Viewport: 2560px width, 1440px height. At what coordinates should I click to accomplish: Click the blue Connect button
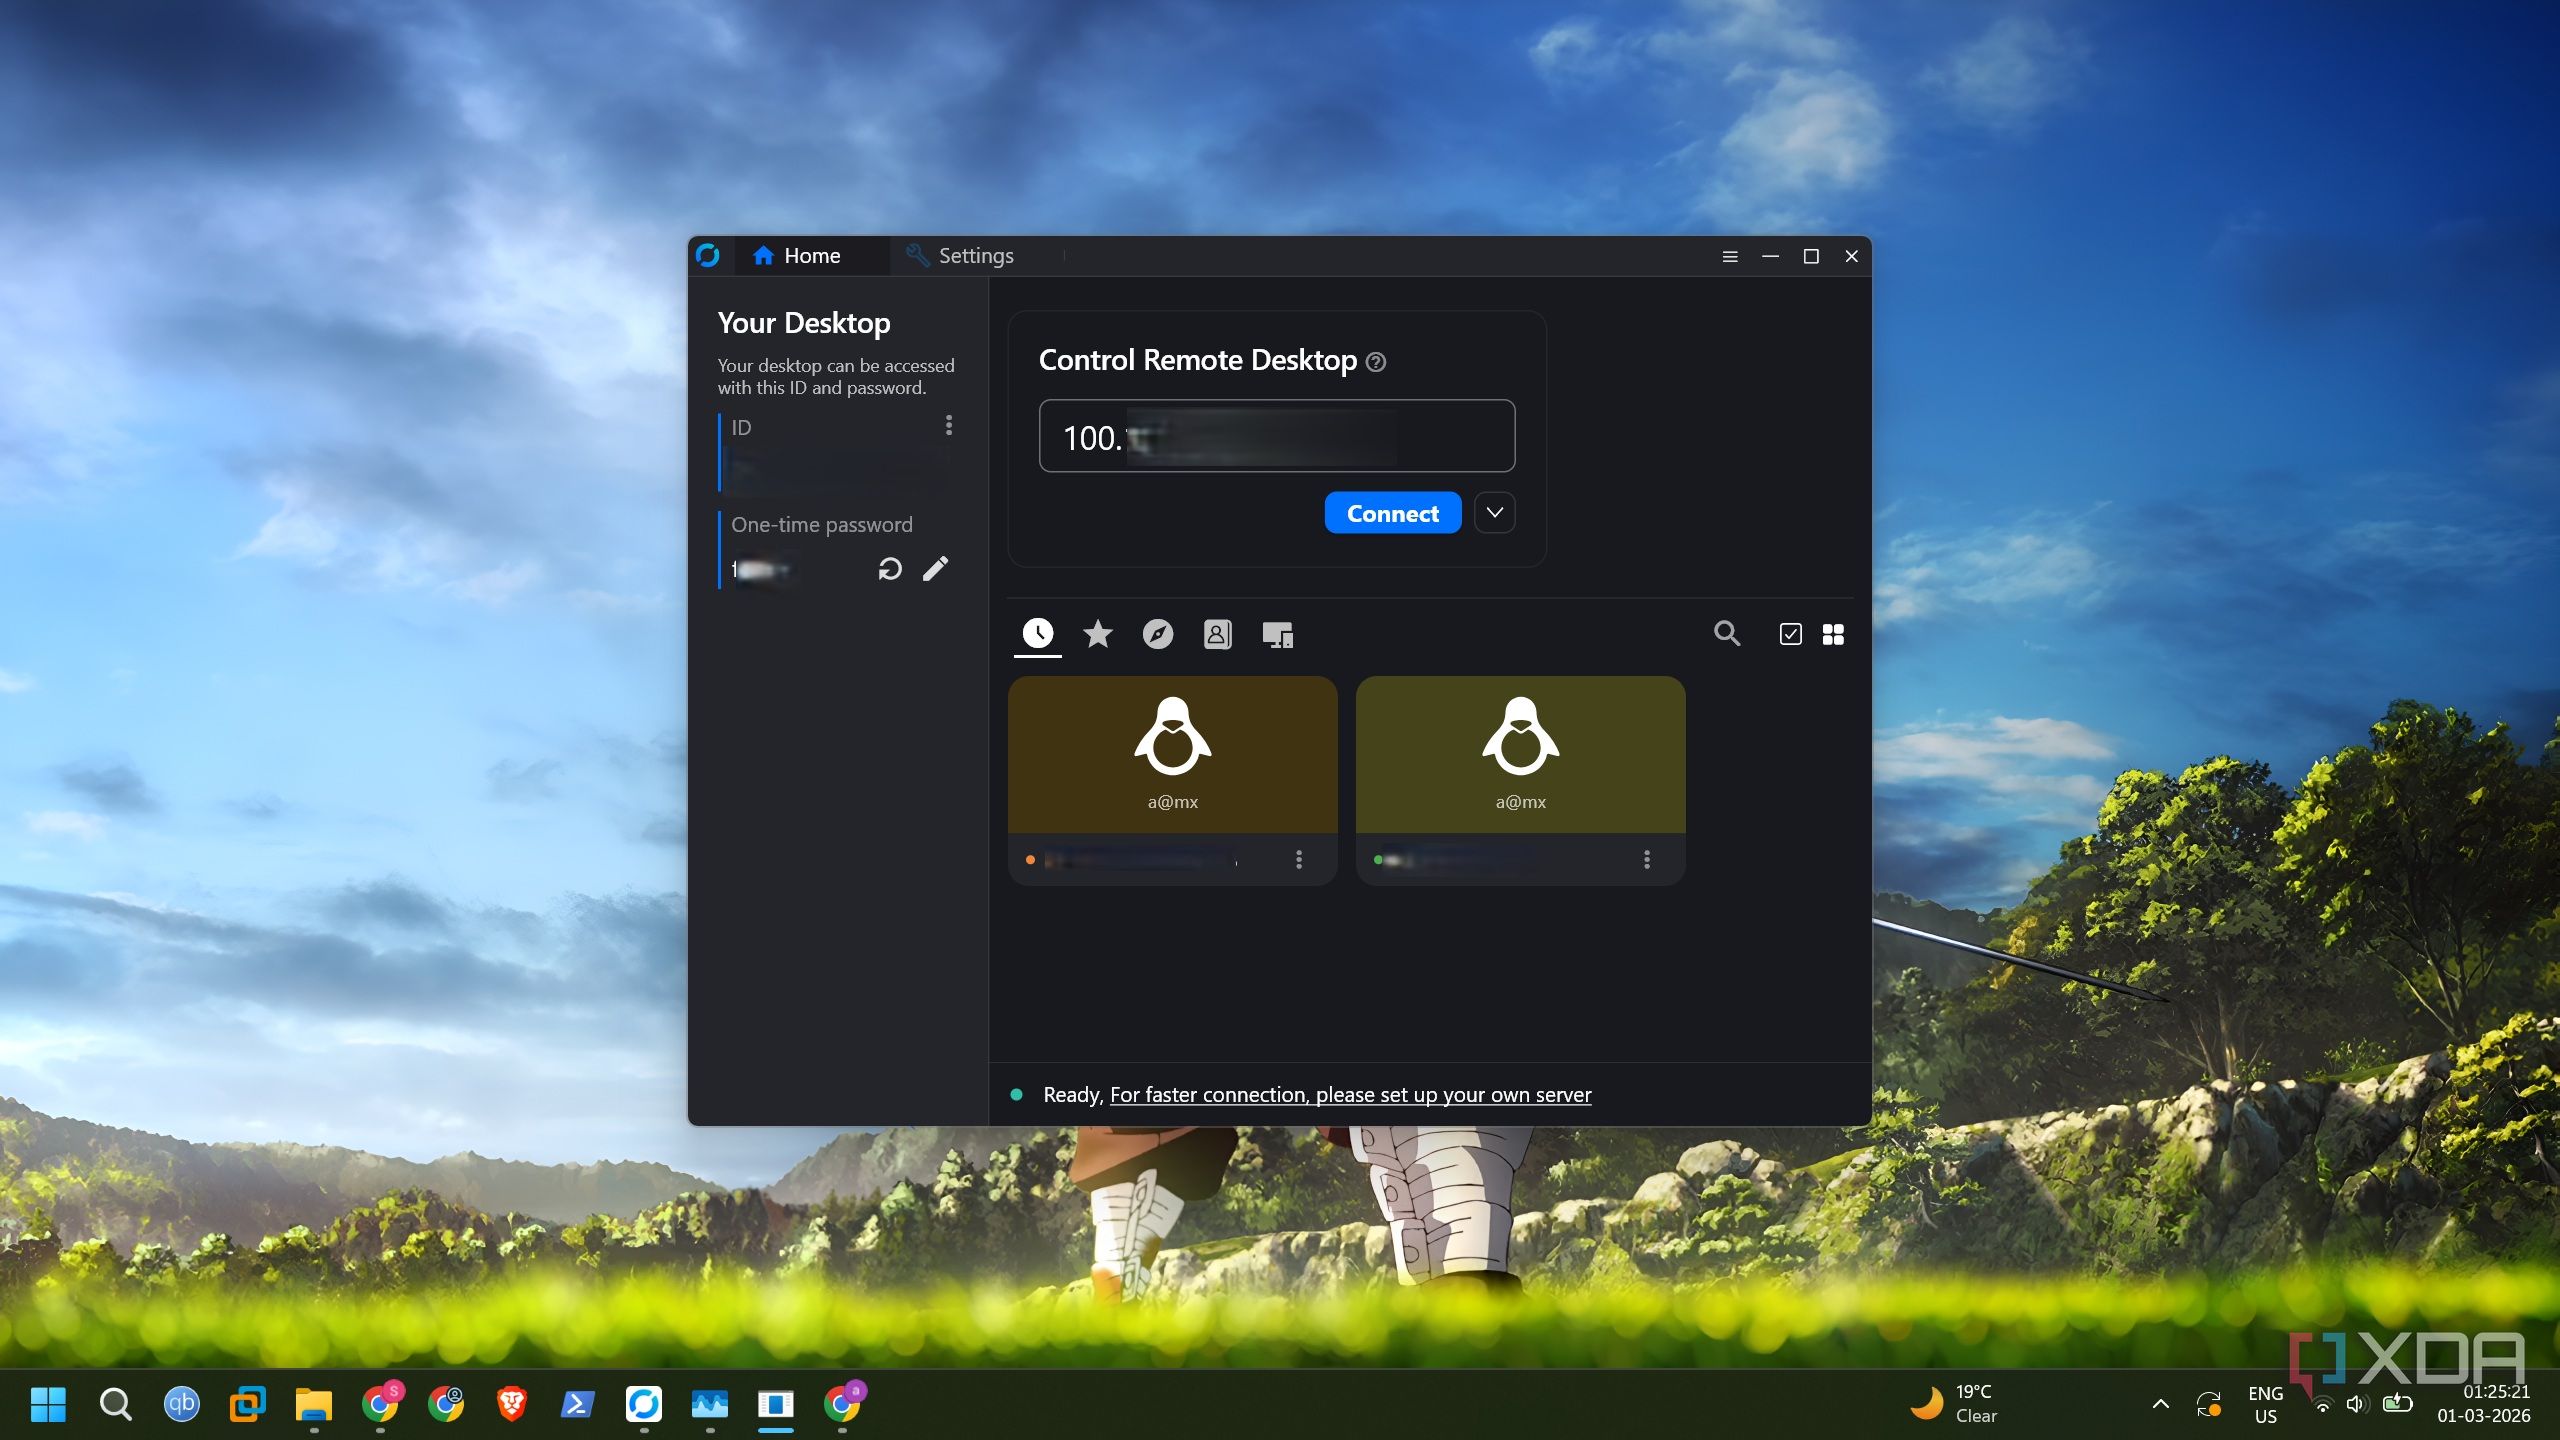[1393, 513]
